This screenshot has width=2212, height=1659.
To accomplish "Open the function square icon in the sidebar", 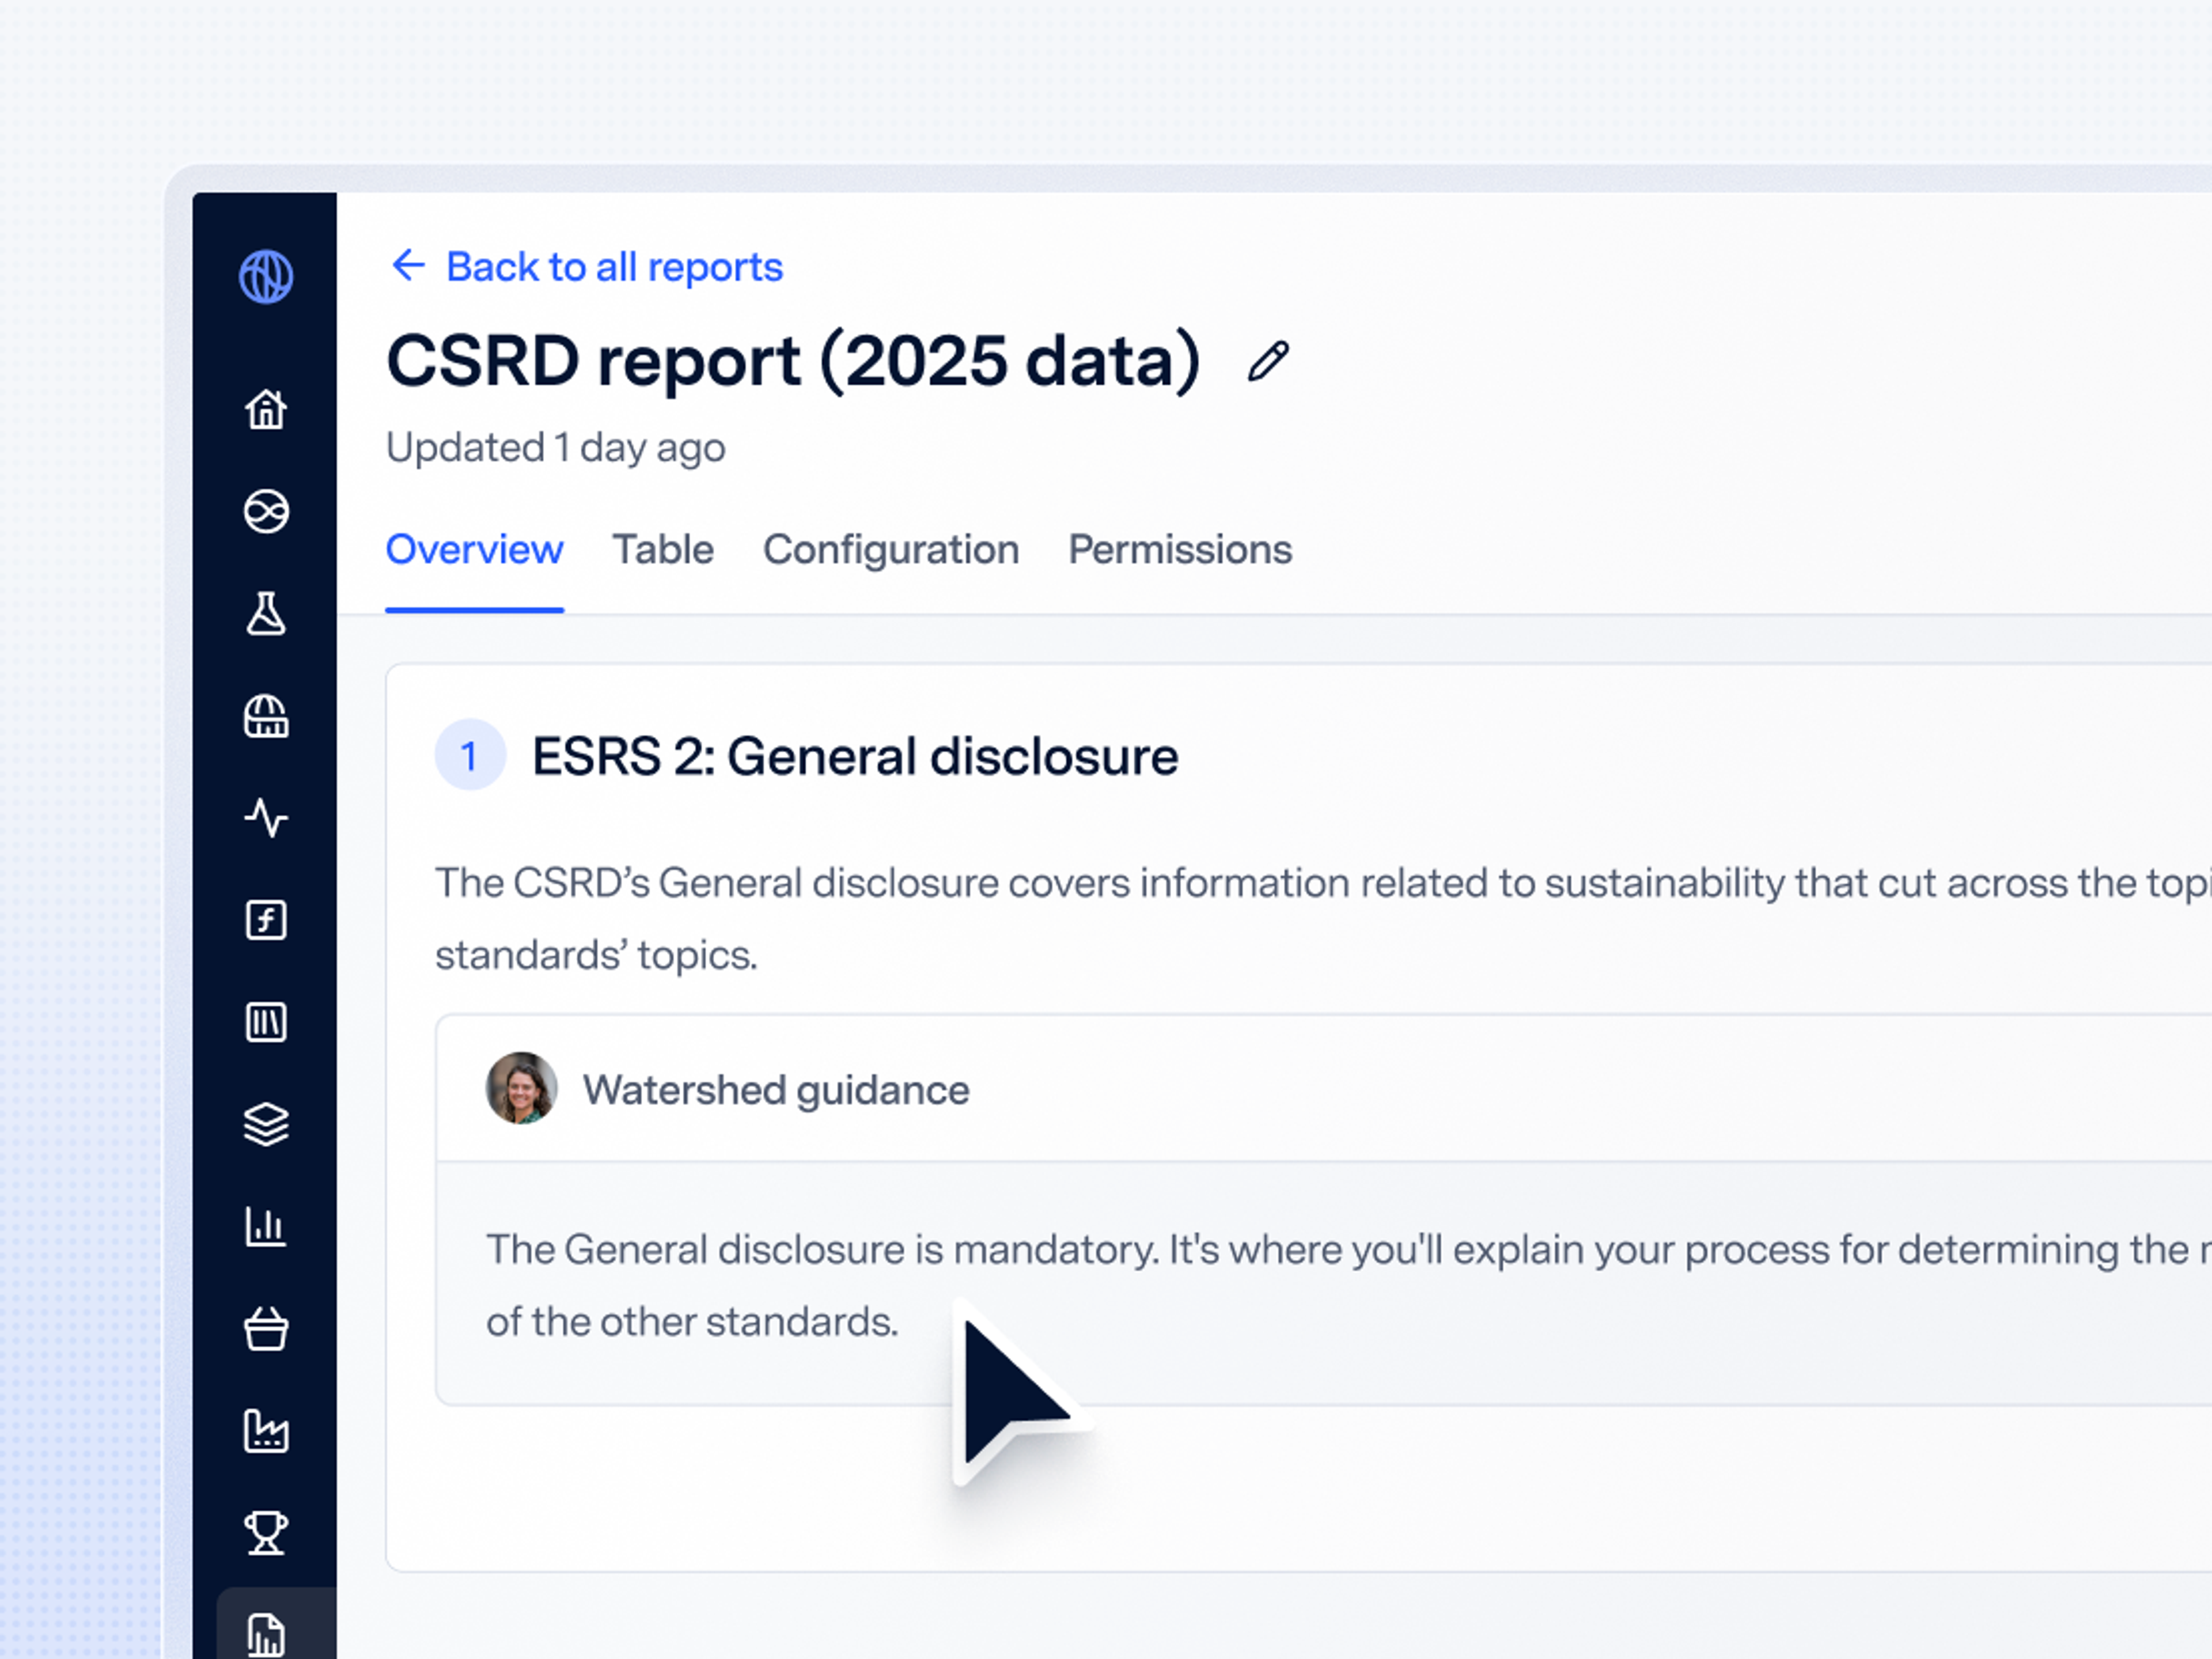I will (266, 920).
